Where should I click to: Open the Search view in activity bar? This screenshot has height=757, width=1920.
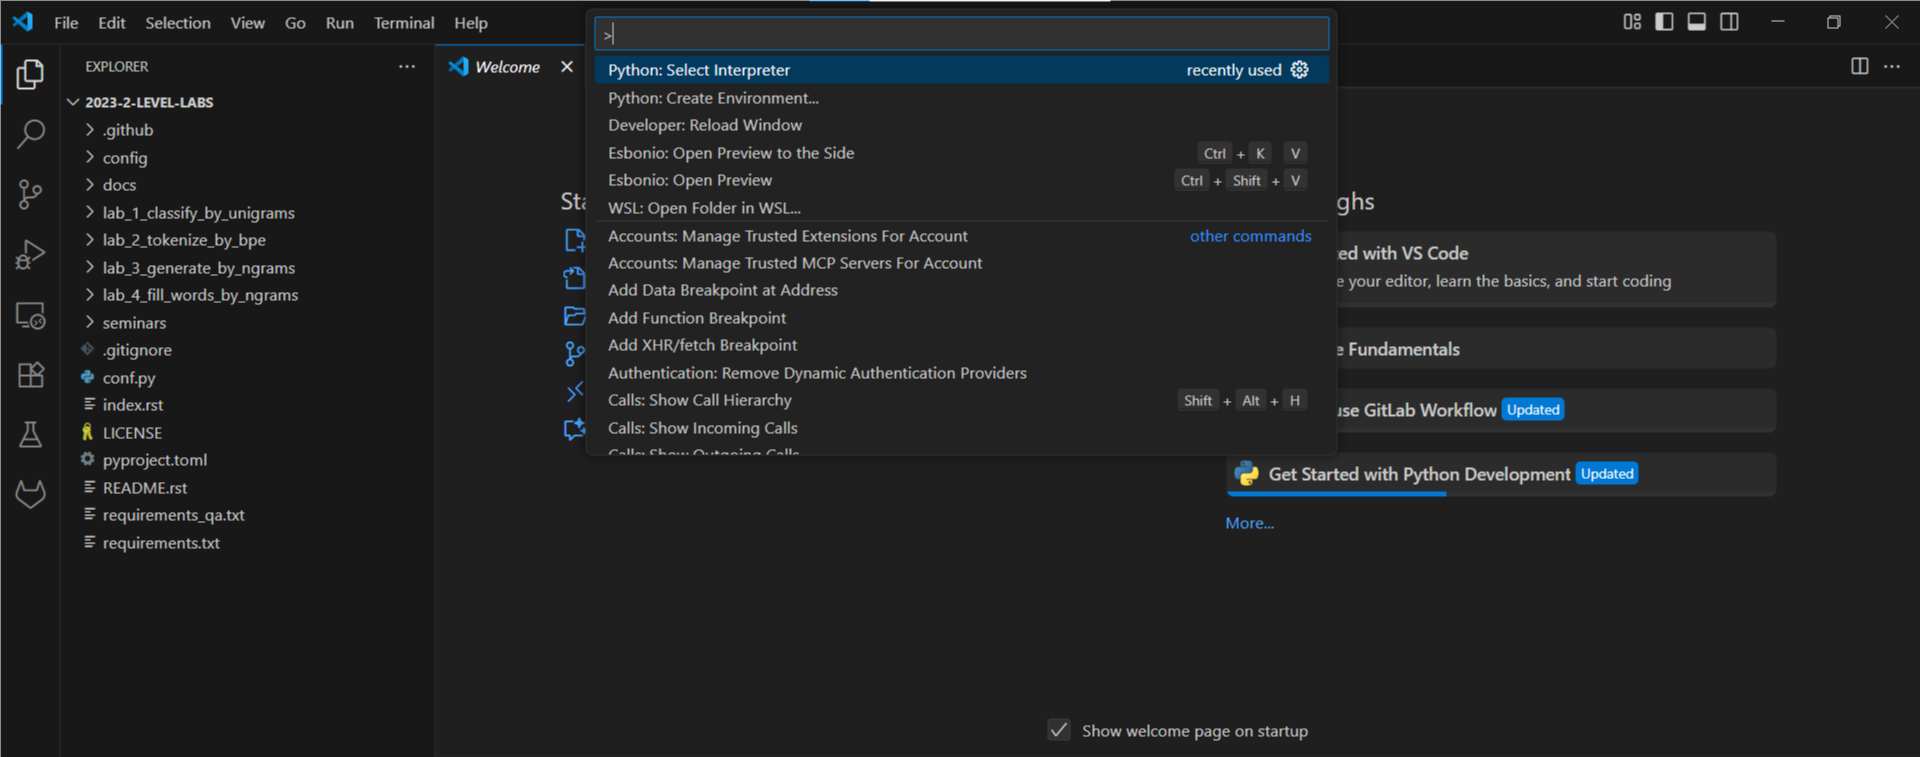(x=30, y=133)
